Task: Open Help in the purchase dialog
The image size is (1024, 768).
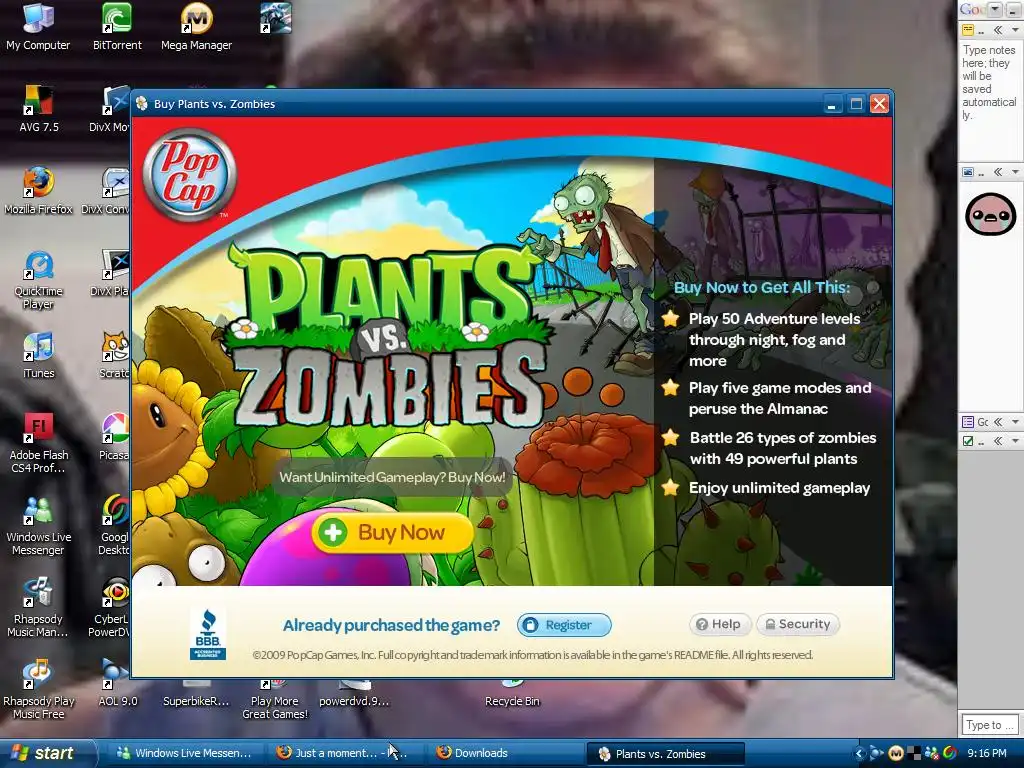Action: 720,624
